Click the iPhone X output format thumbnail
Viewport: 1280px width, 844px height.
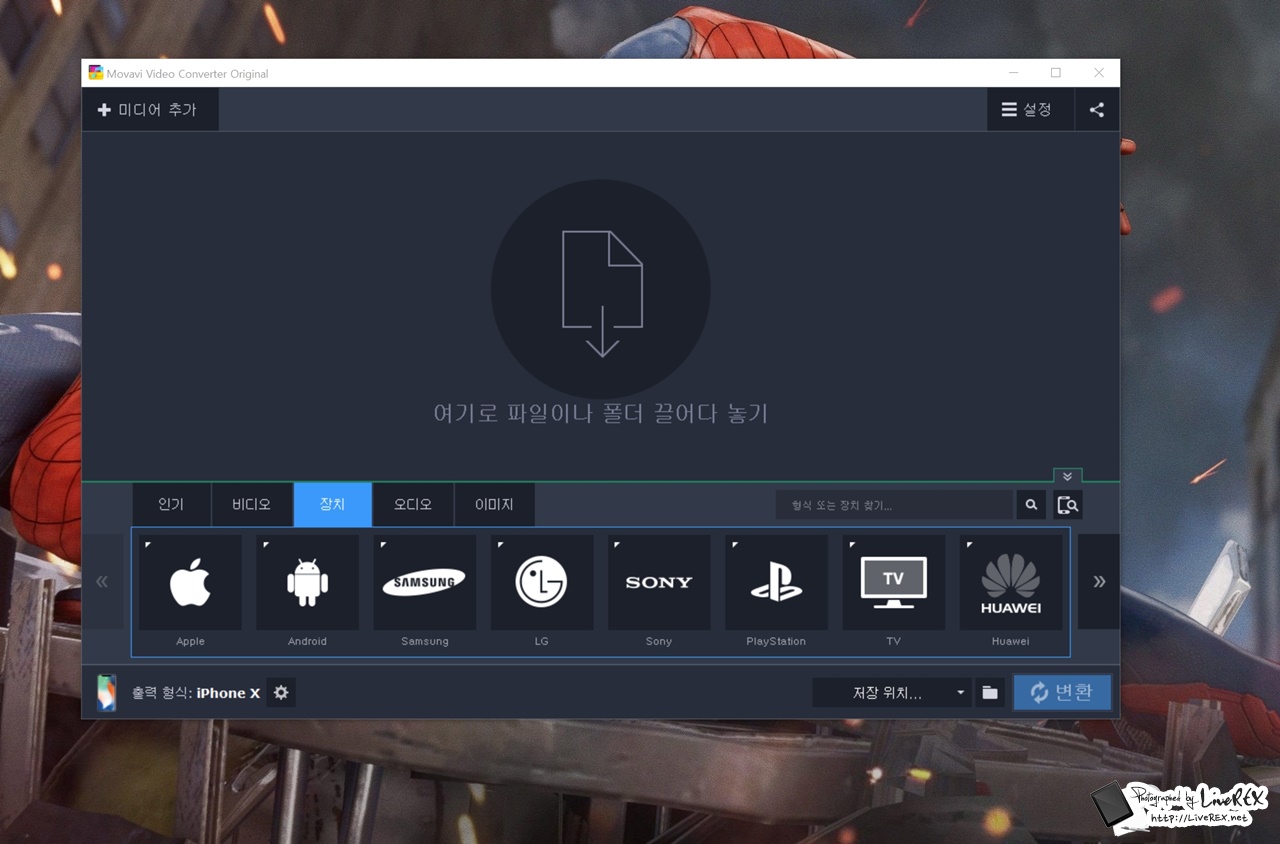click(106, 693)
